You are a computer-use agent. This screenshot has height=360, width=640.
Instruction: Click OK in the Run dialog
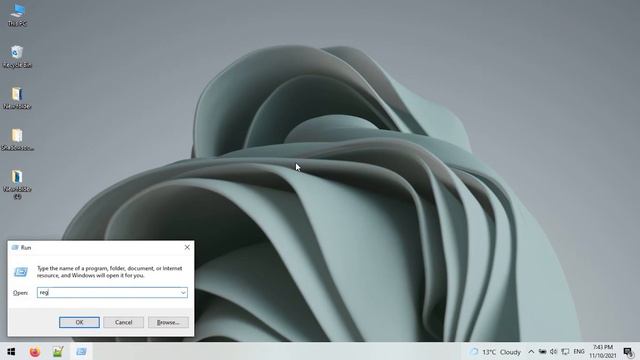pyautogui.click(x=79, y=322)
